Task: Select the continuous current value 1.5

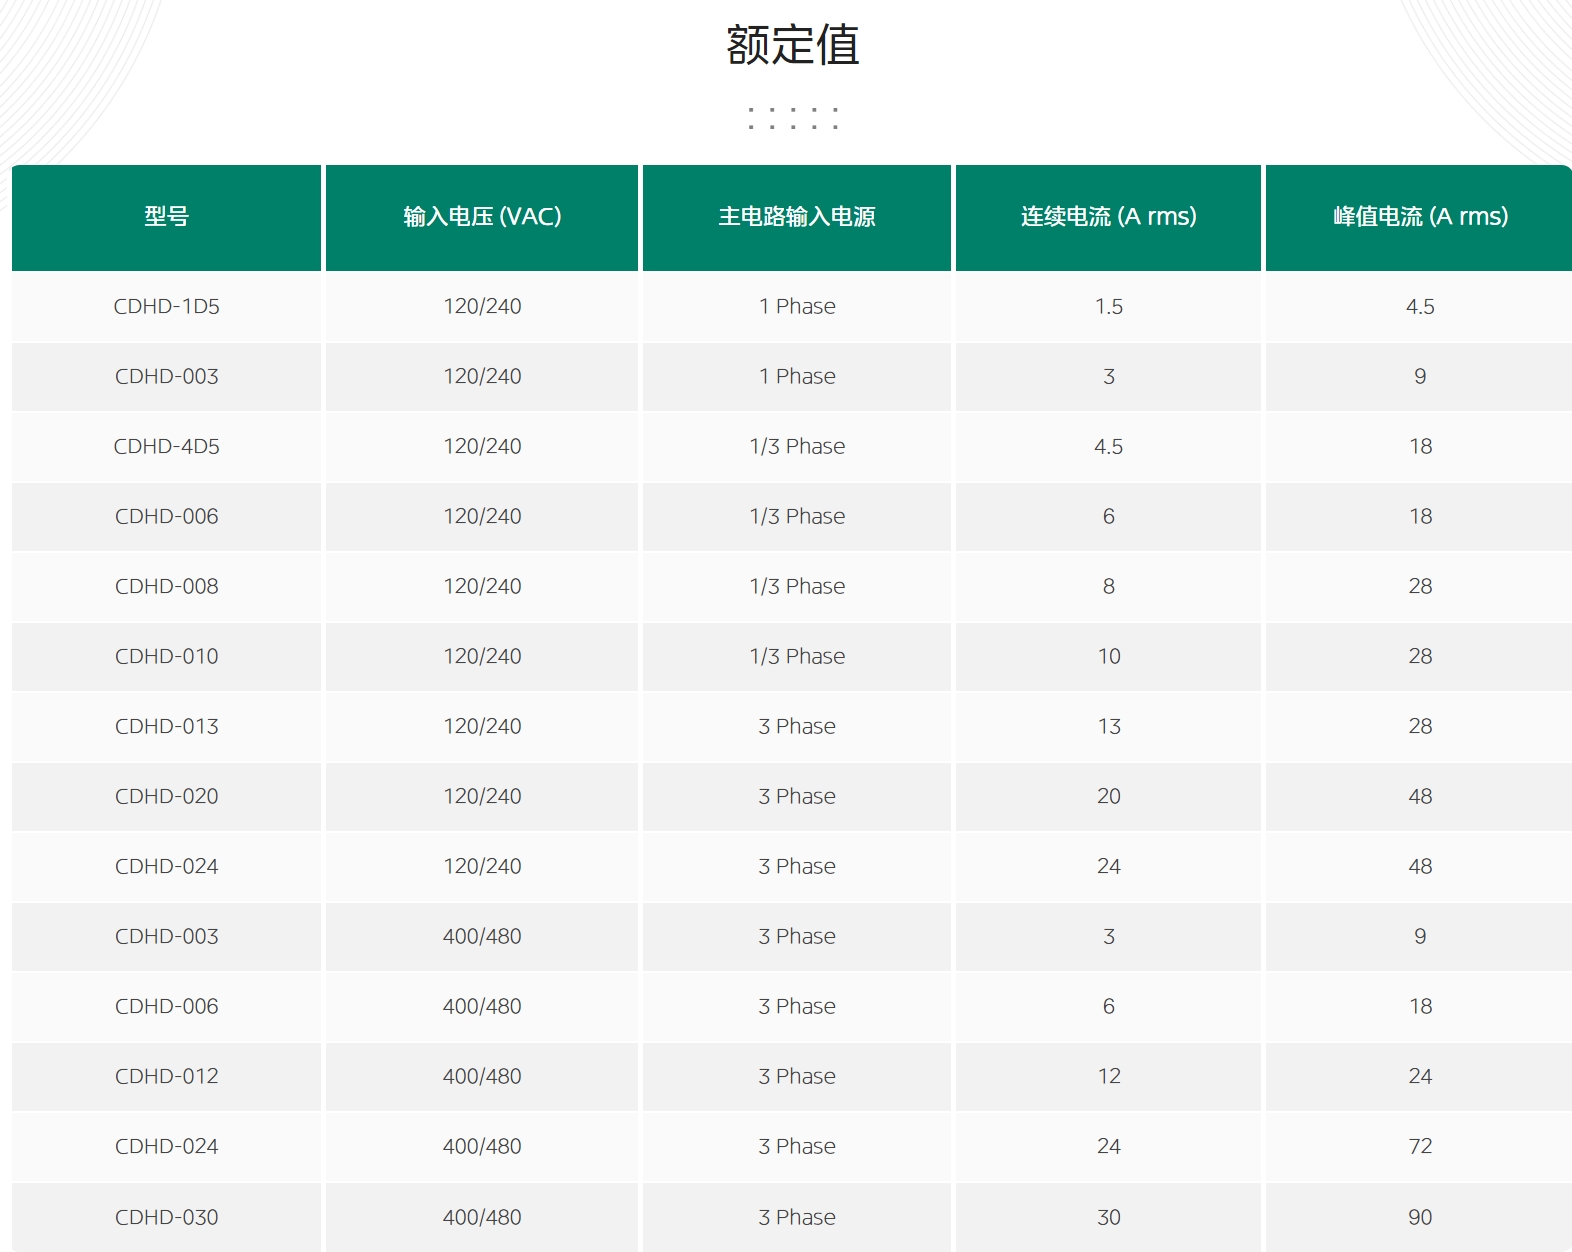Action: 1108,307
